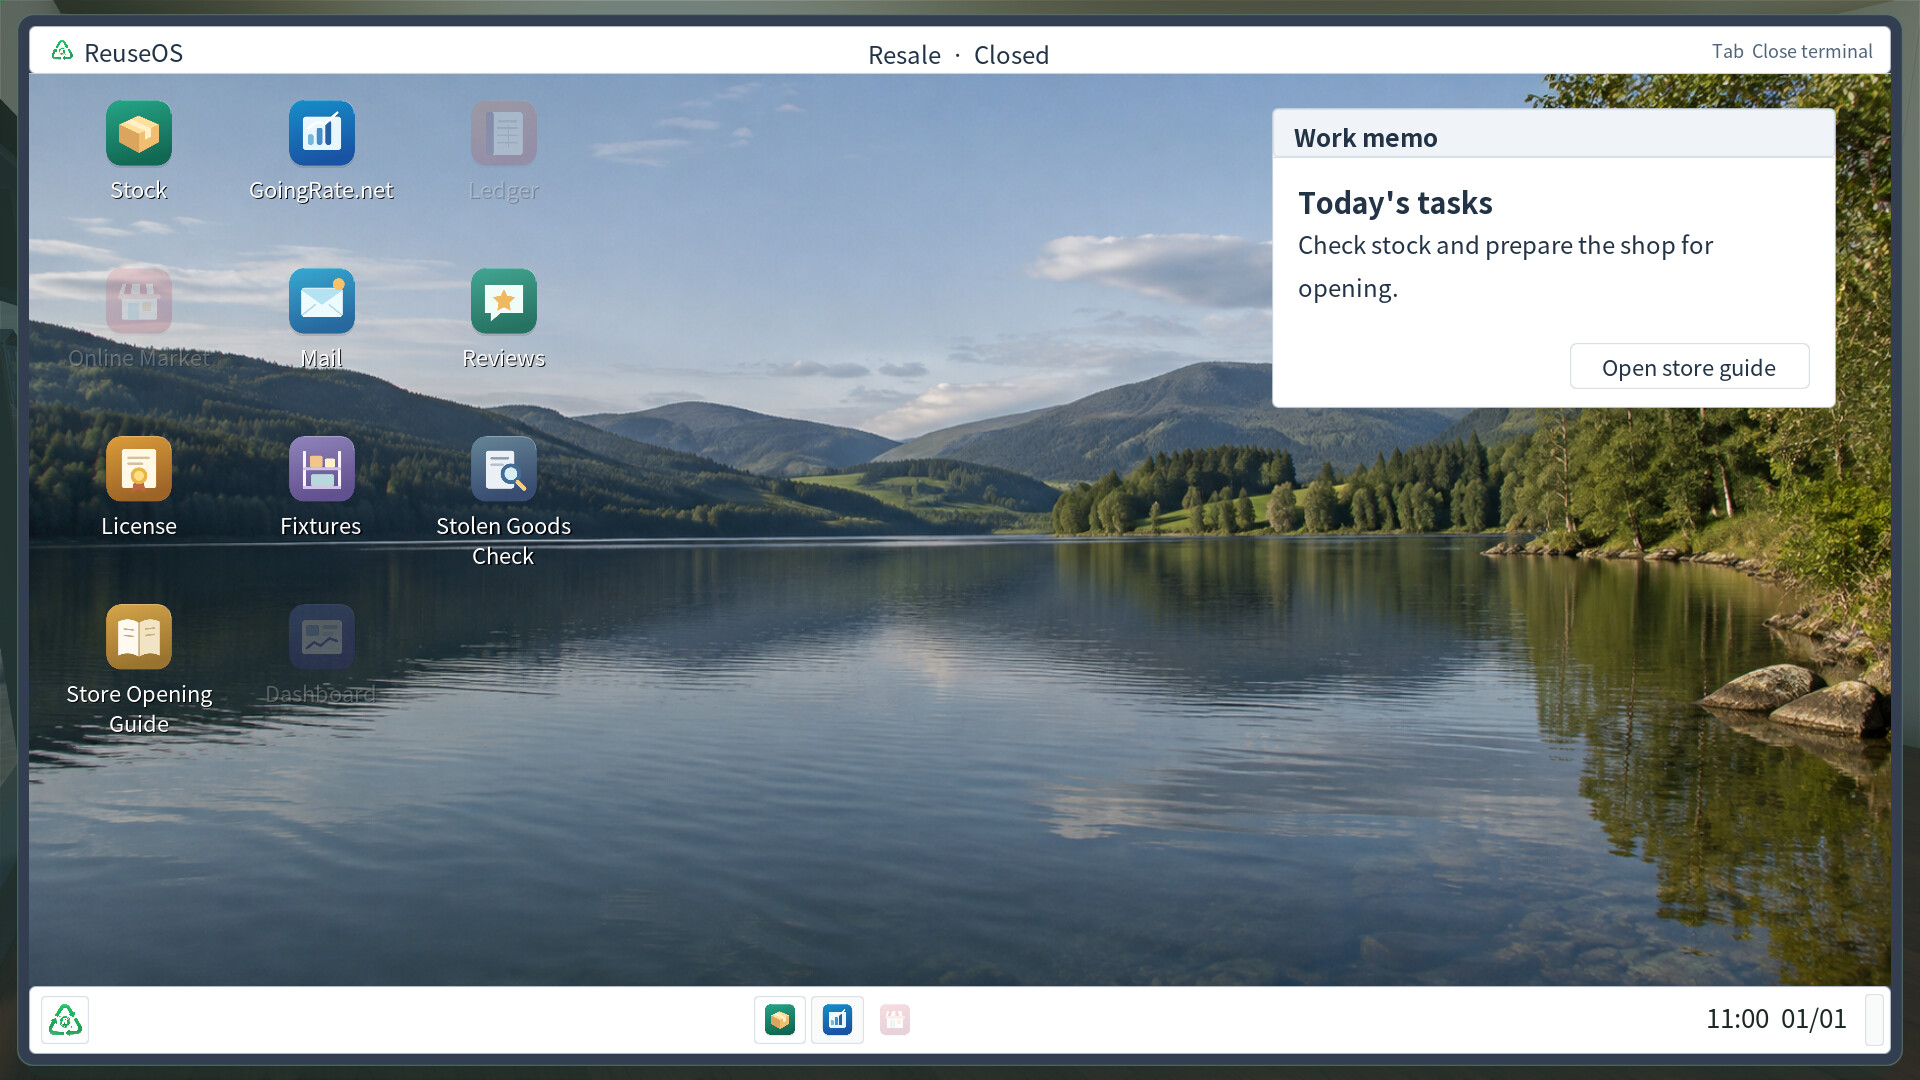Screen dimensions: 1920x1080
Task: Click the Work memo header
Action: (1554, 136)
